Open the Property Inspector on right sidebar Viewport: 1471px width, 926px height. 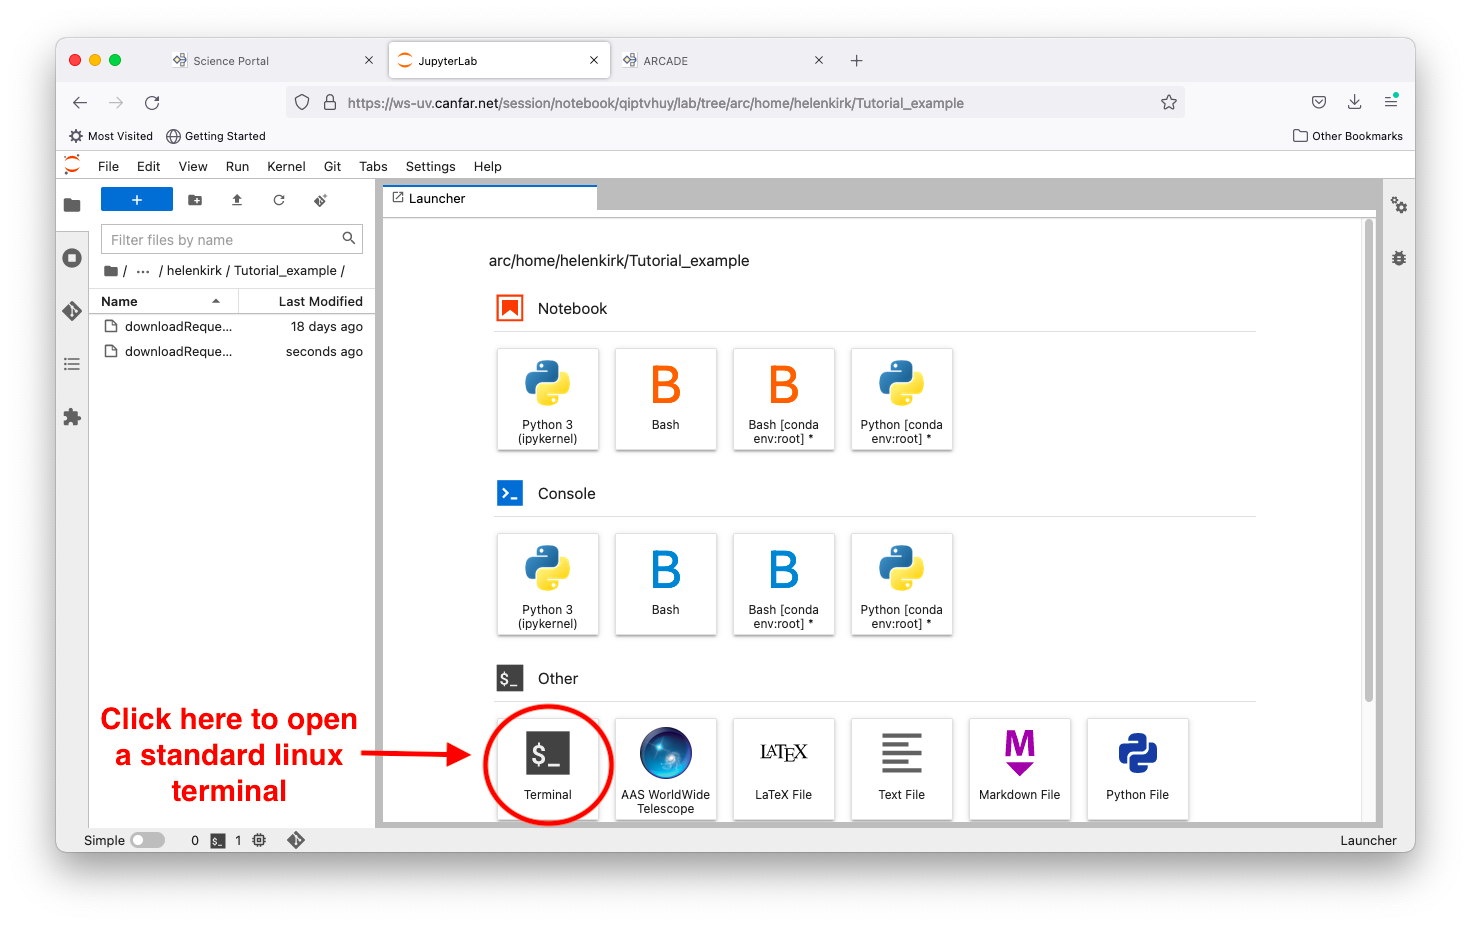pyautogui.click(x=1399, y=205)
